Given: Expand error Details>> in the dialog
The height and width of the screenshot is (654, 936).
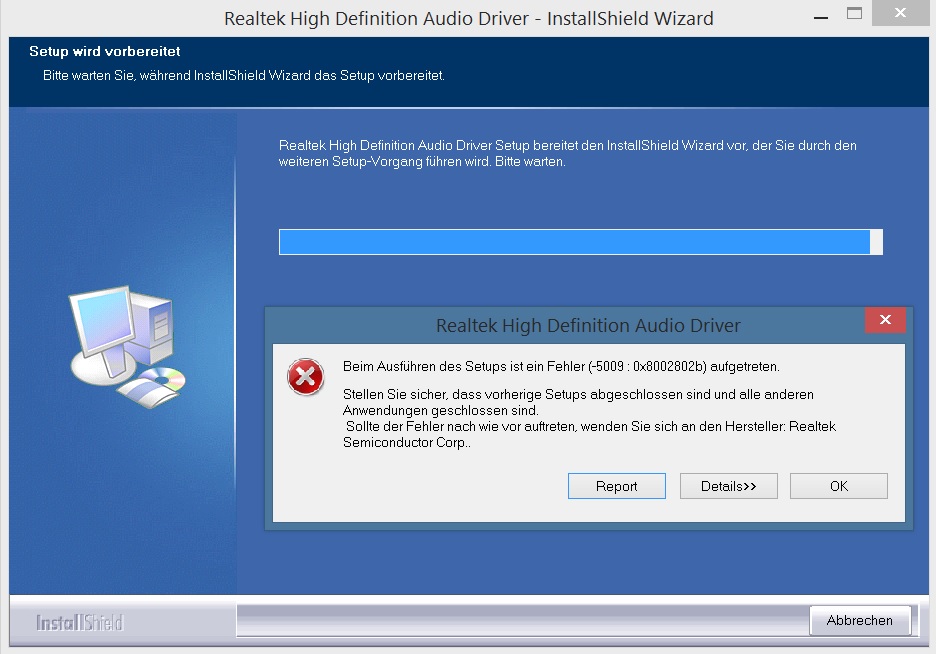Looking at the screenshot, I should (x=728, y=486).
